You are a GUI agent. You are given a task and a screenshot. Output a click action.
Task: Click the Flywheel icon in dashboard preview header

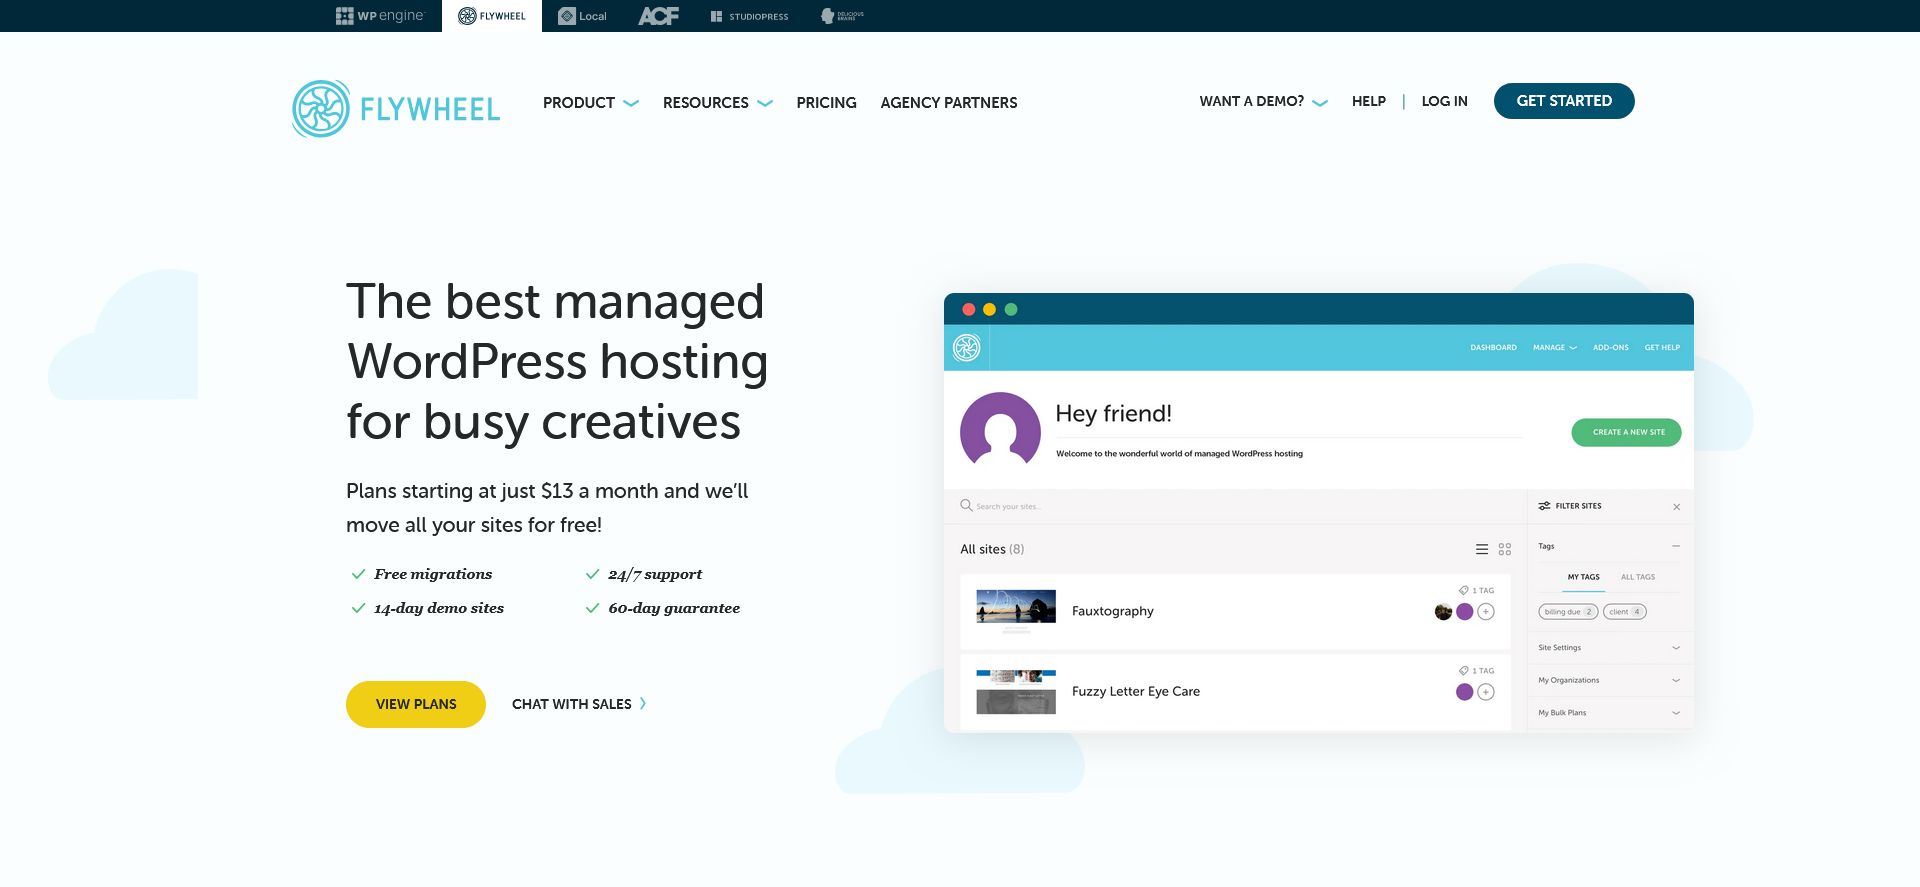966,347
